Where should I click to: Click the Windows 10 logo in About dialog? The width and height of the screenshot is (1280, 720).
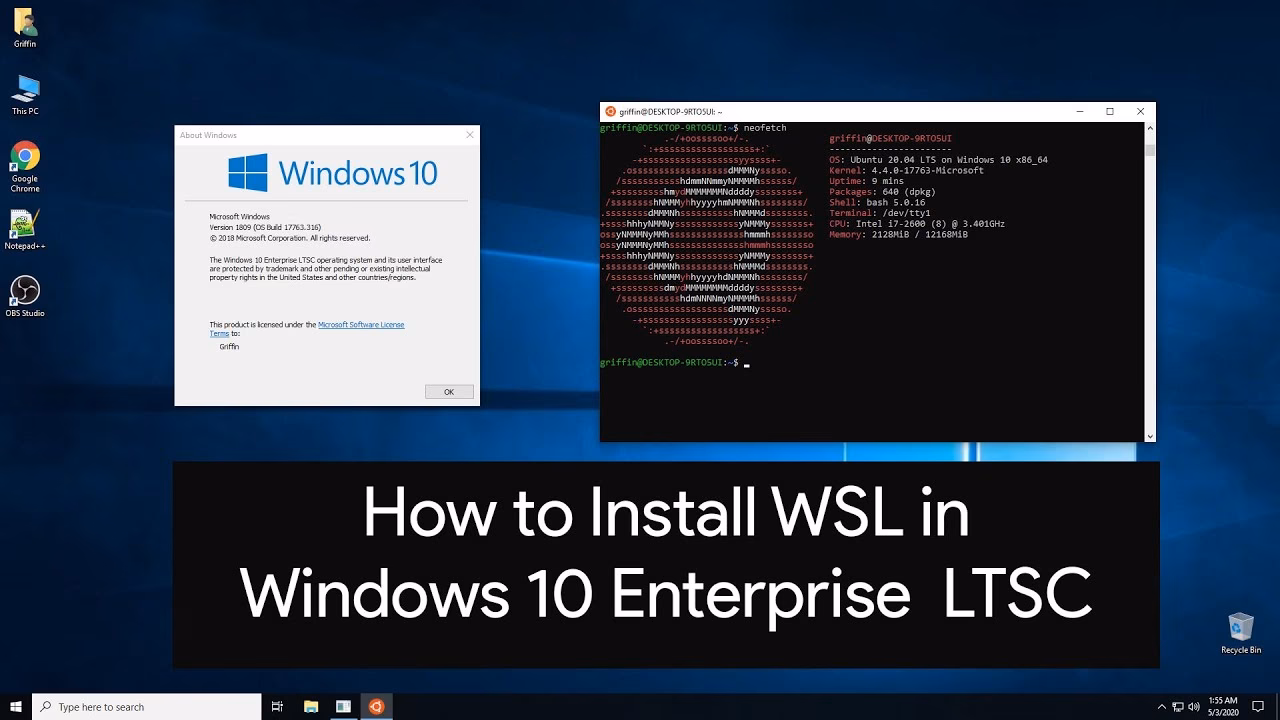pyautogui.click(x=333, y=173)
